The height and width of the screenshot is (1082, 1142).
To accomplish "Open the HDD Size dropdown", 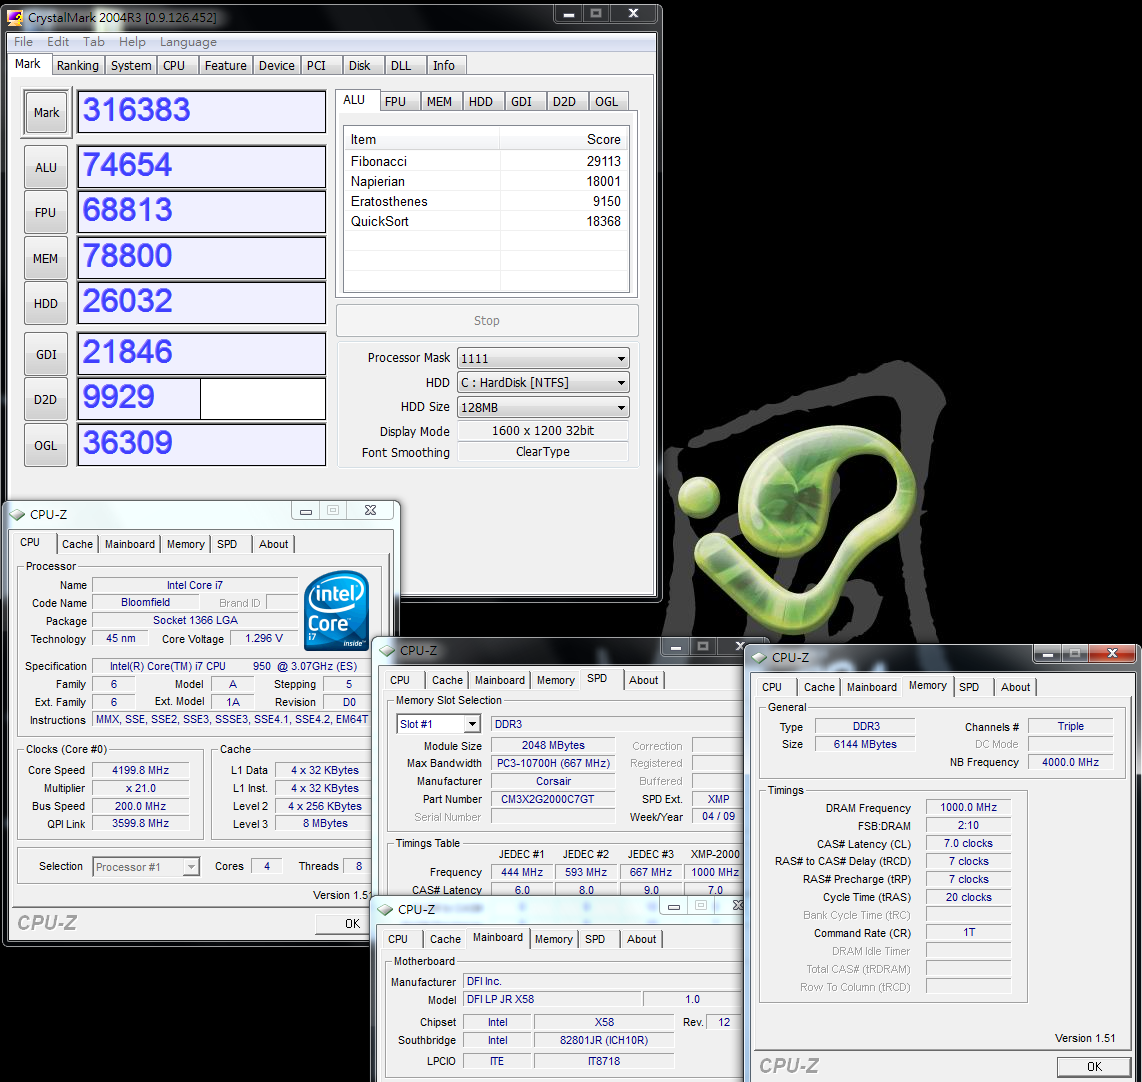I will (543, 408).
